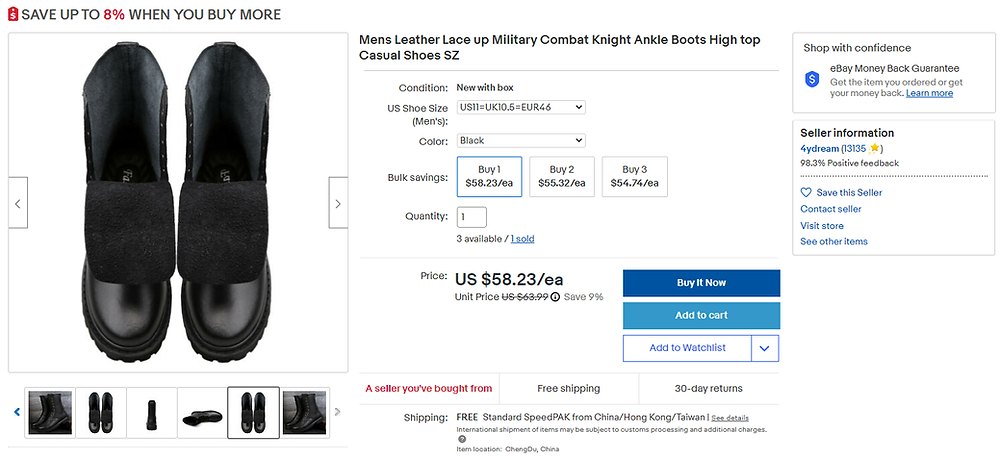
Task: Click the Quantity input field
Action: coord(471,217)
